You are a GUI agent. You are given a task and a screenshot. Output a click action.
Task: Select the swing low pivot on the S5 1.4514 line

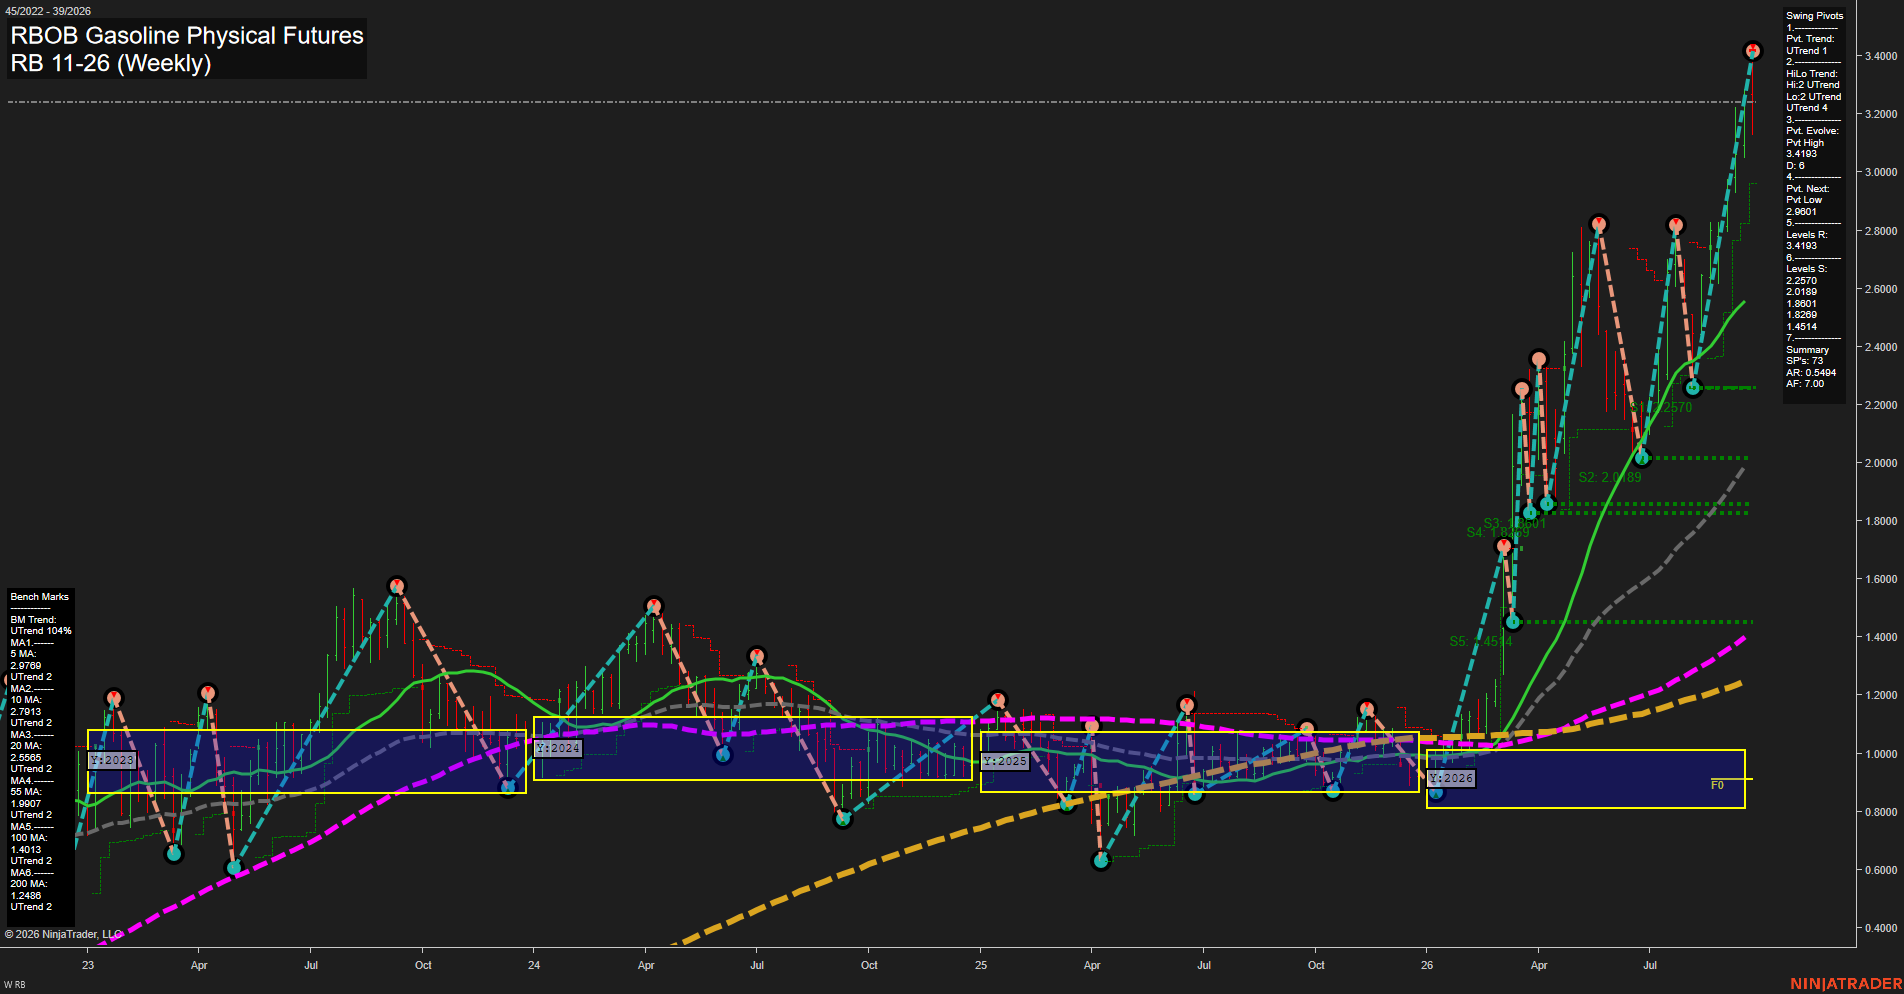click(1513, 622)
